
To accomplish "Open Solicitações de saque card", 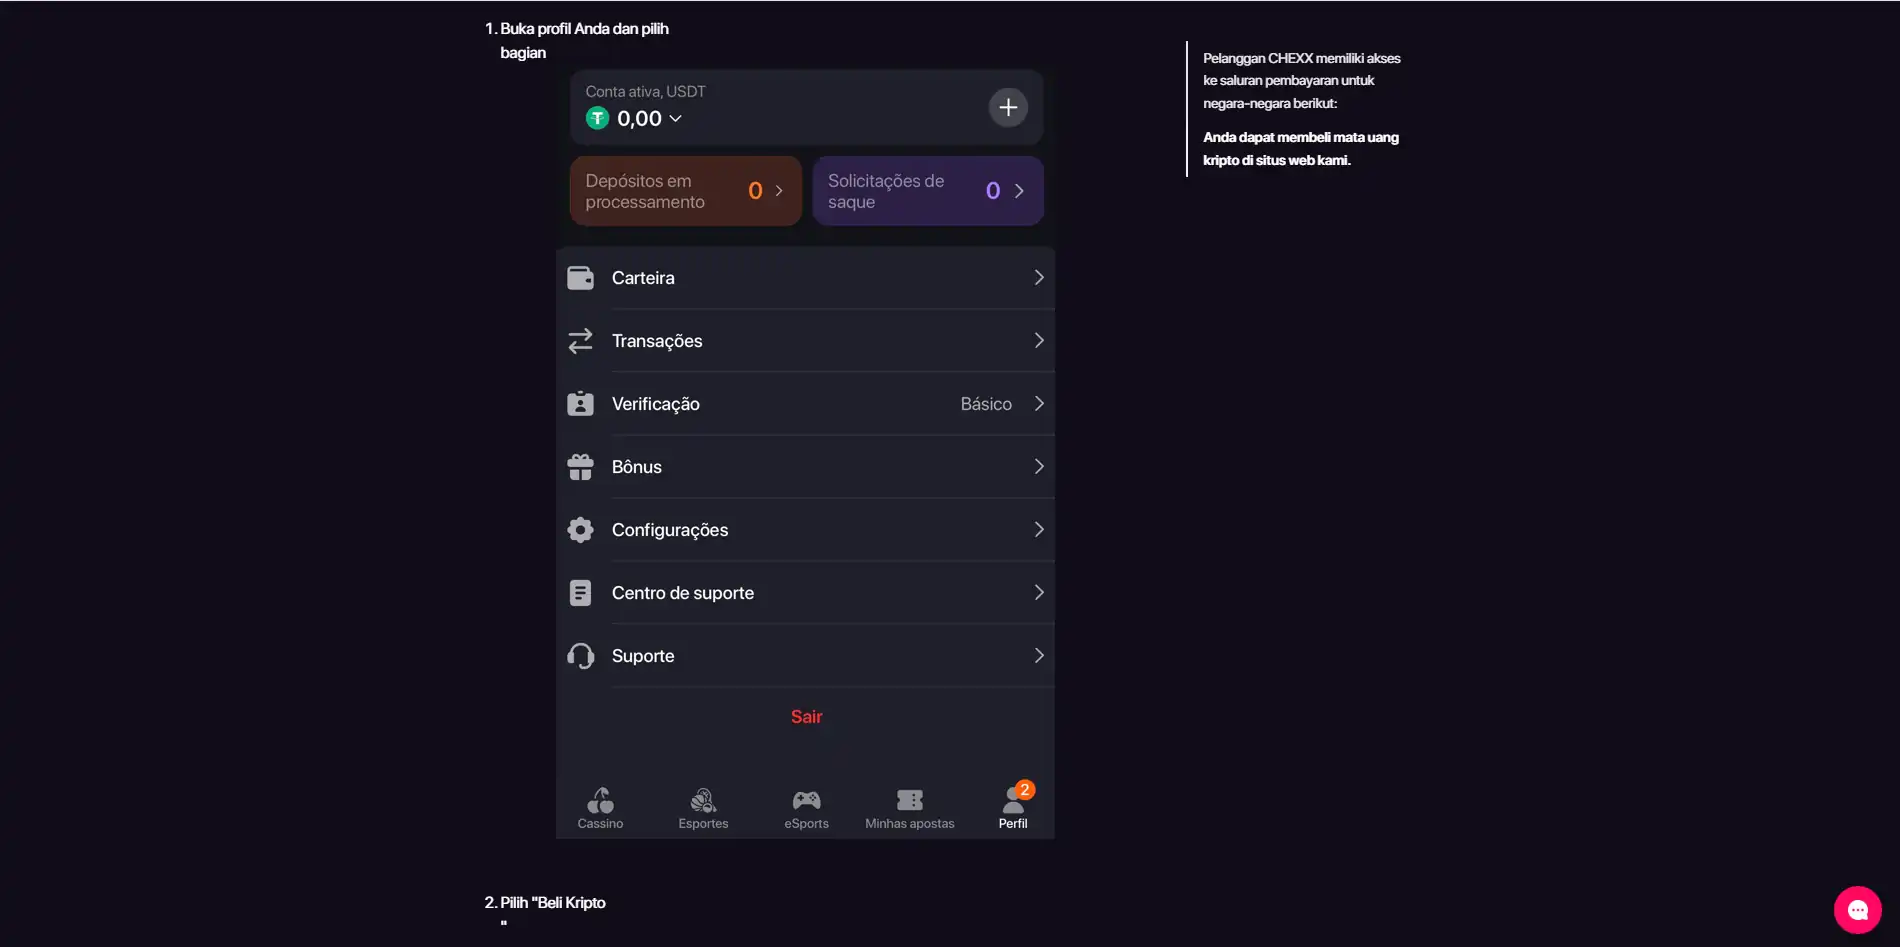I will [928, 190].
